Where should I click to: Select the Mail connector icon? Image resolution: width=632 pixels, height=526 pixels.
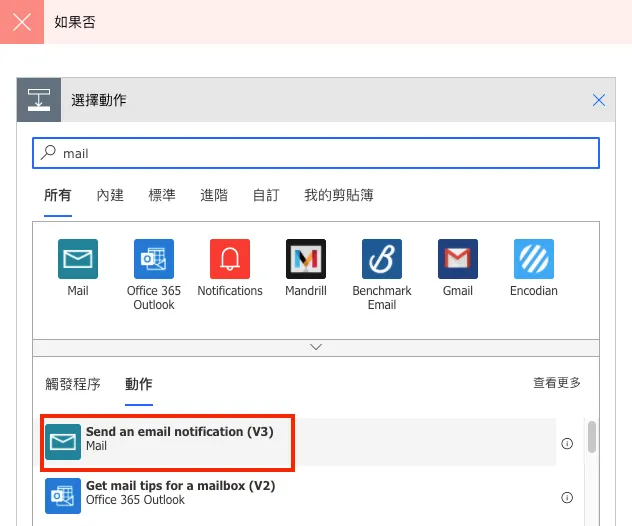[x=78, y=259]
